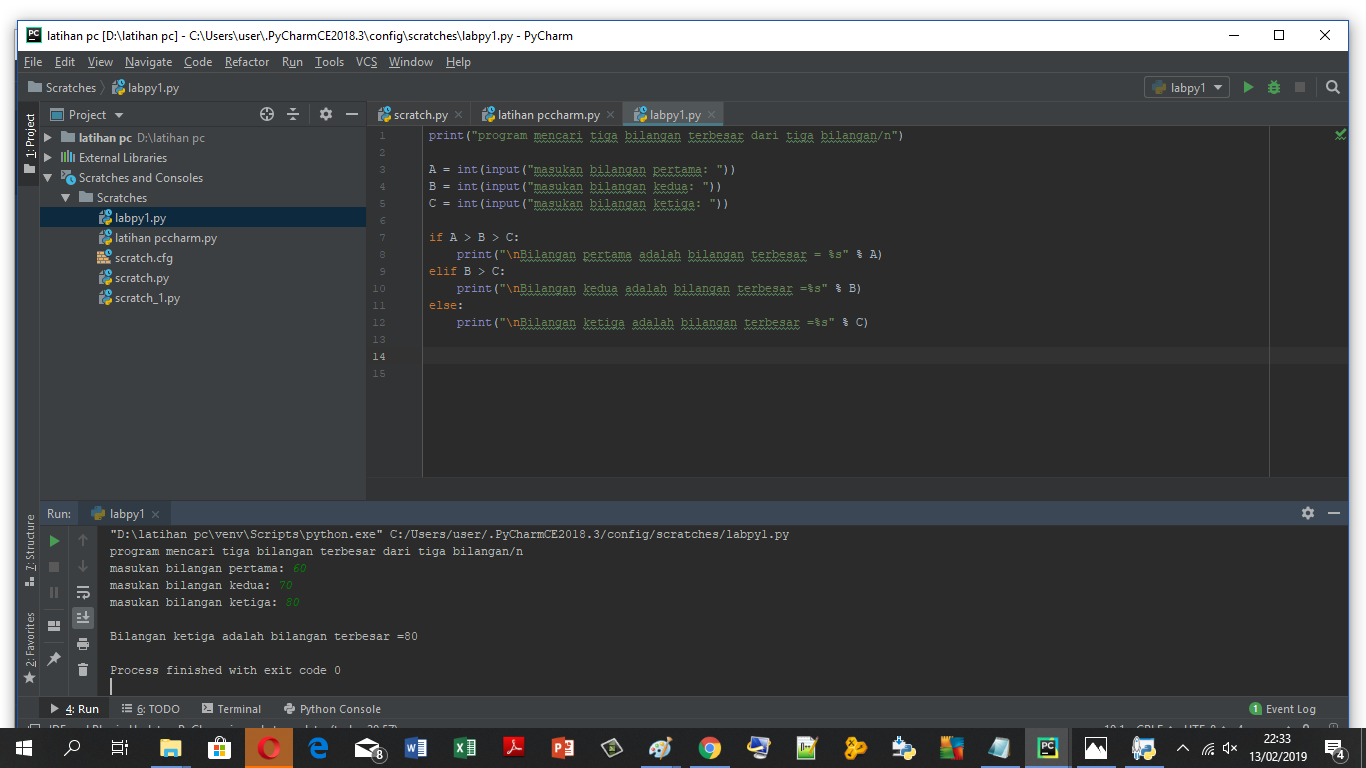The width and height of the screenshot is (1366, 768).
Task: Open the Python Console tool window
Action: (332, 709)
